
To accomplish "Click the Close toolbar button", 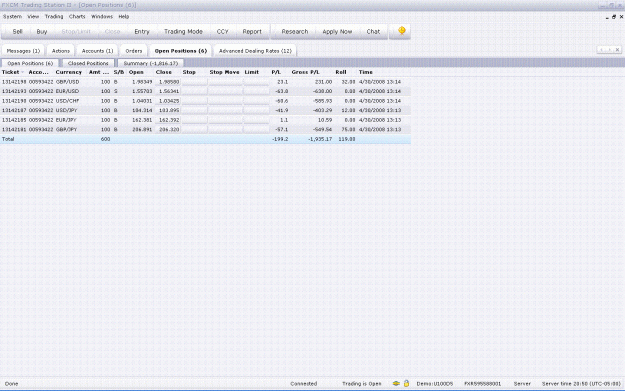I will point(112,31).
